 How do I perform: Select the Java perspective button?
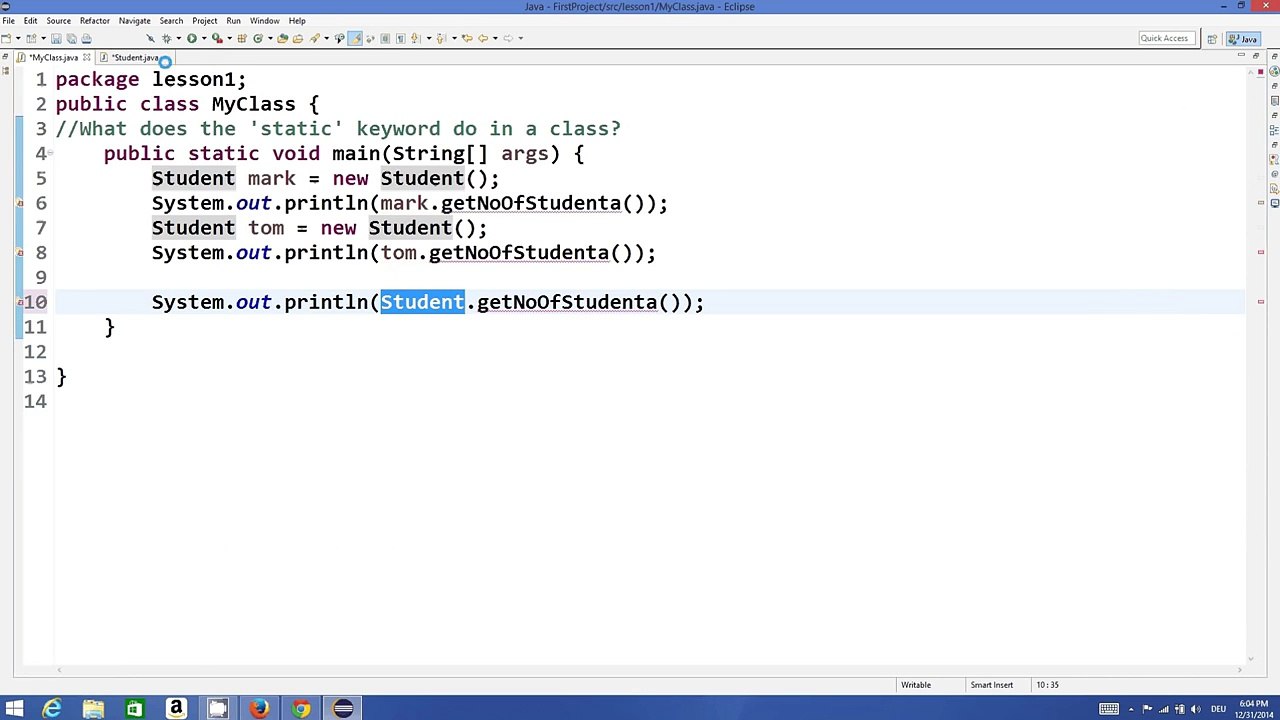[1244, 39]
